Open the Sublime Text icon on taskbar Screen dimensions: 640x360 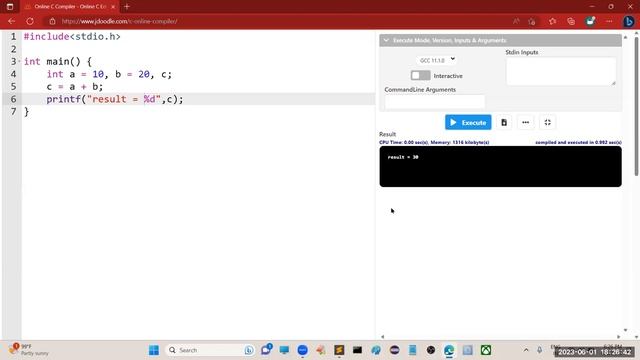coord(339,350)
